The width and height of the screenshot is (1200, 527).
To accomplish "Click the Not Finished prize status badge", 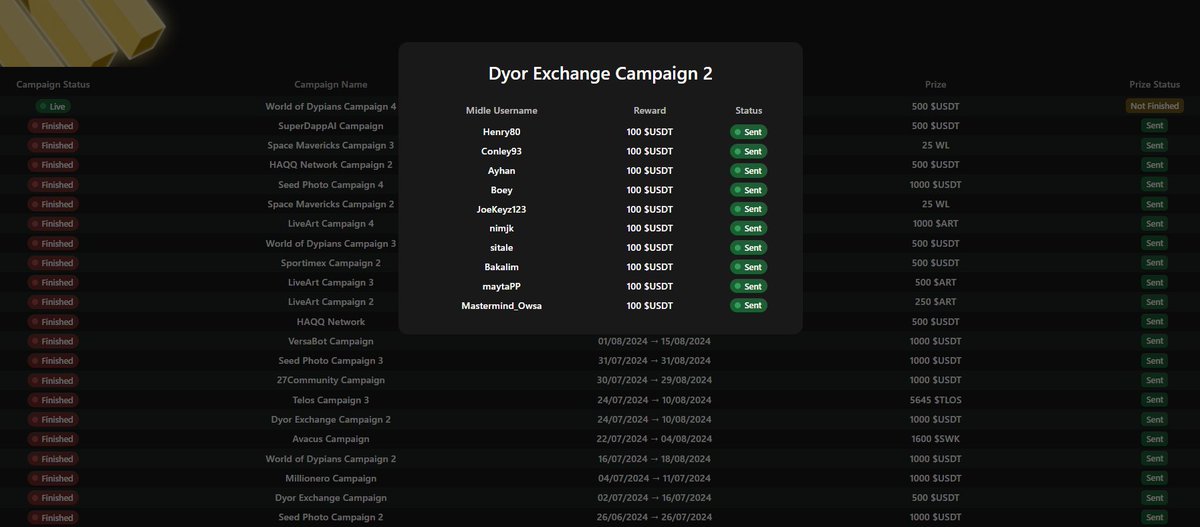I will click(x=1155, y=106).
